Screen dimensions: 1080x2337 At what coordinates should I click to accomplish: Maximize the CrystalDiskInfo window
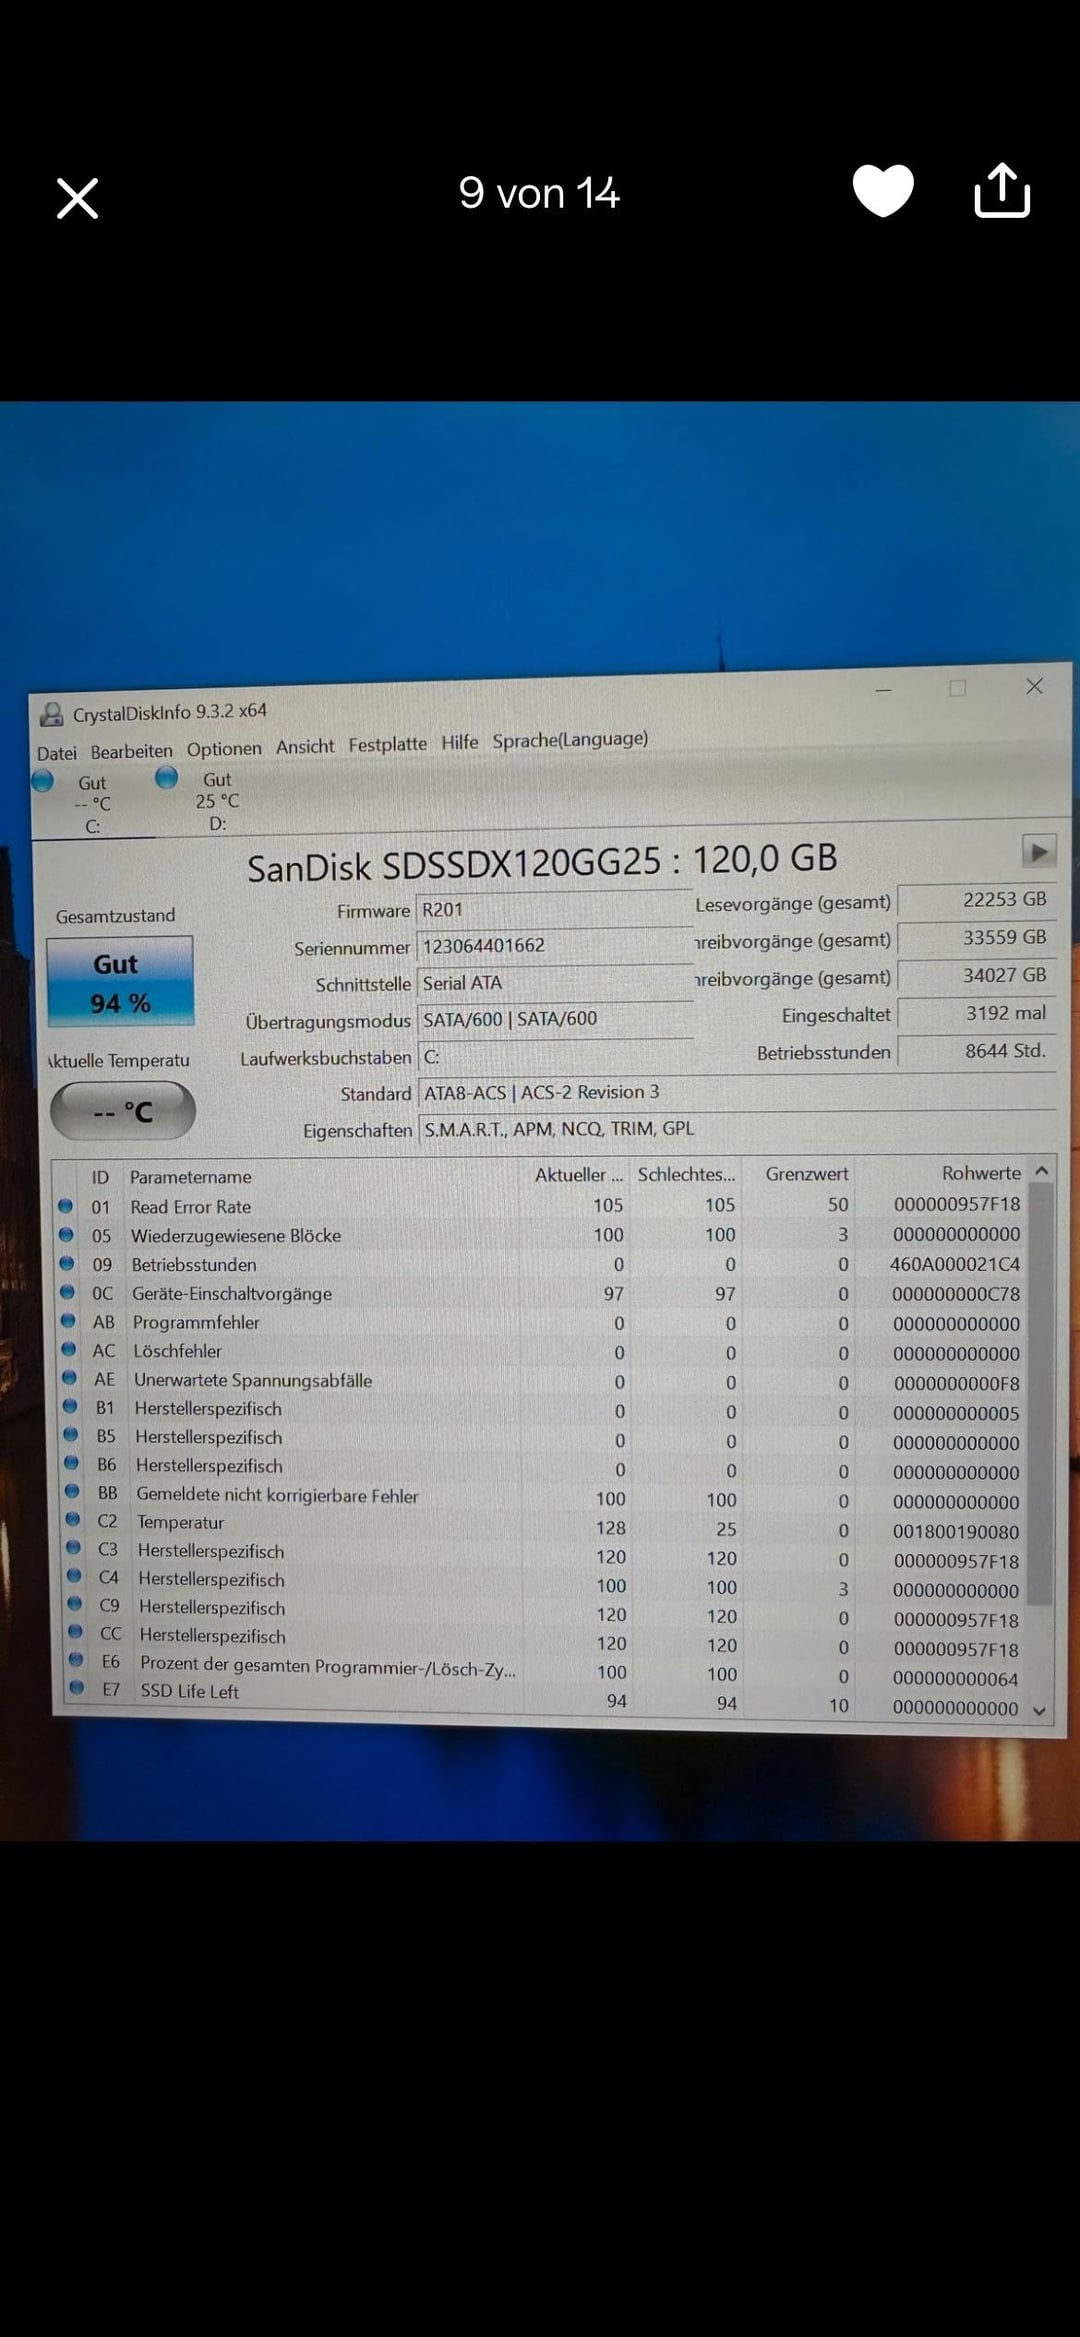(957, 688)
